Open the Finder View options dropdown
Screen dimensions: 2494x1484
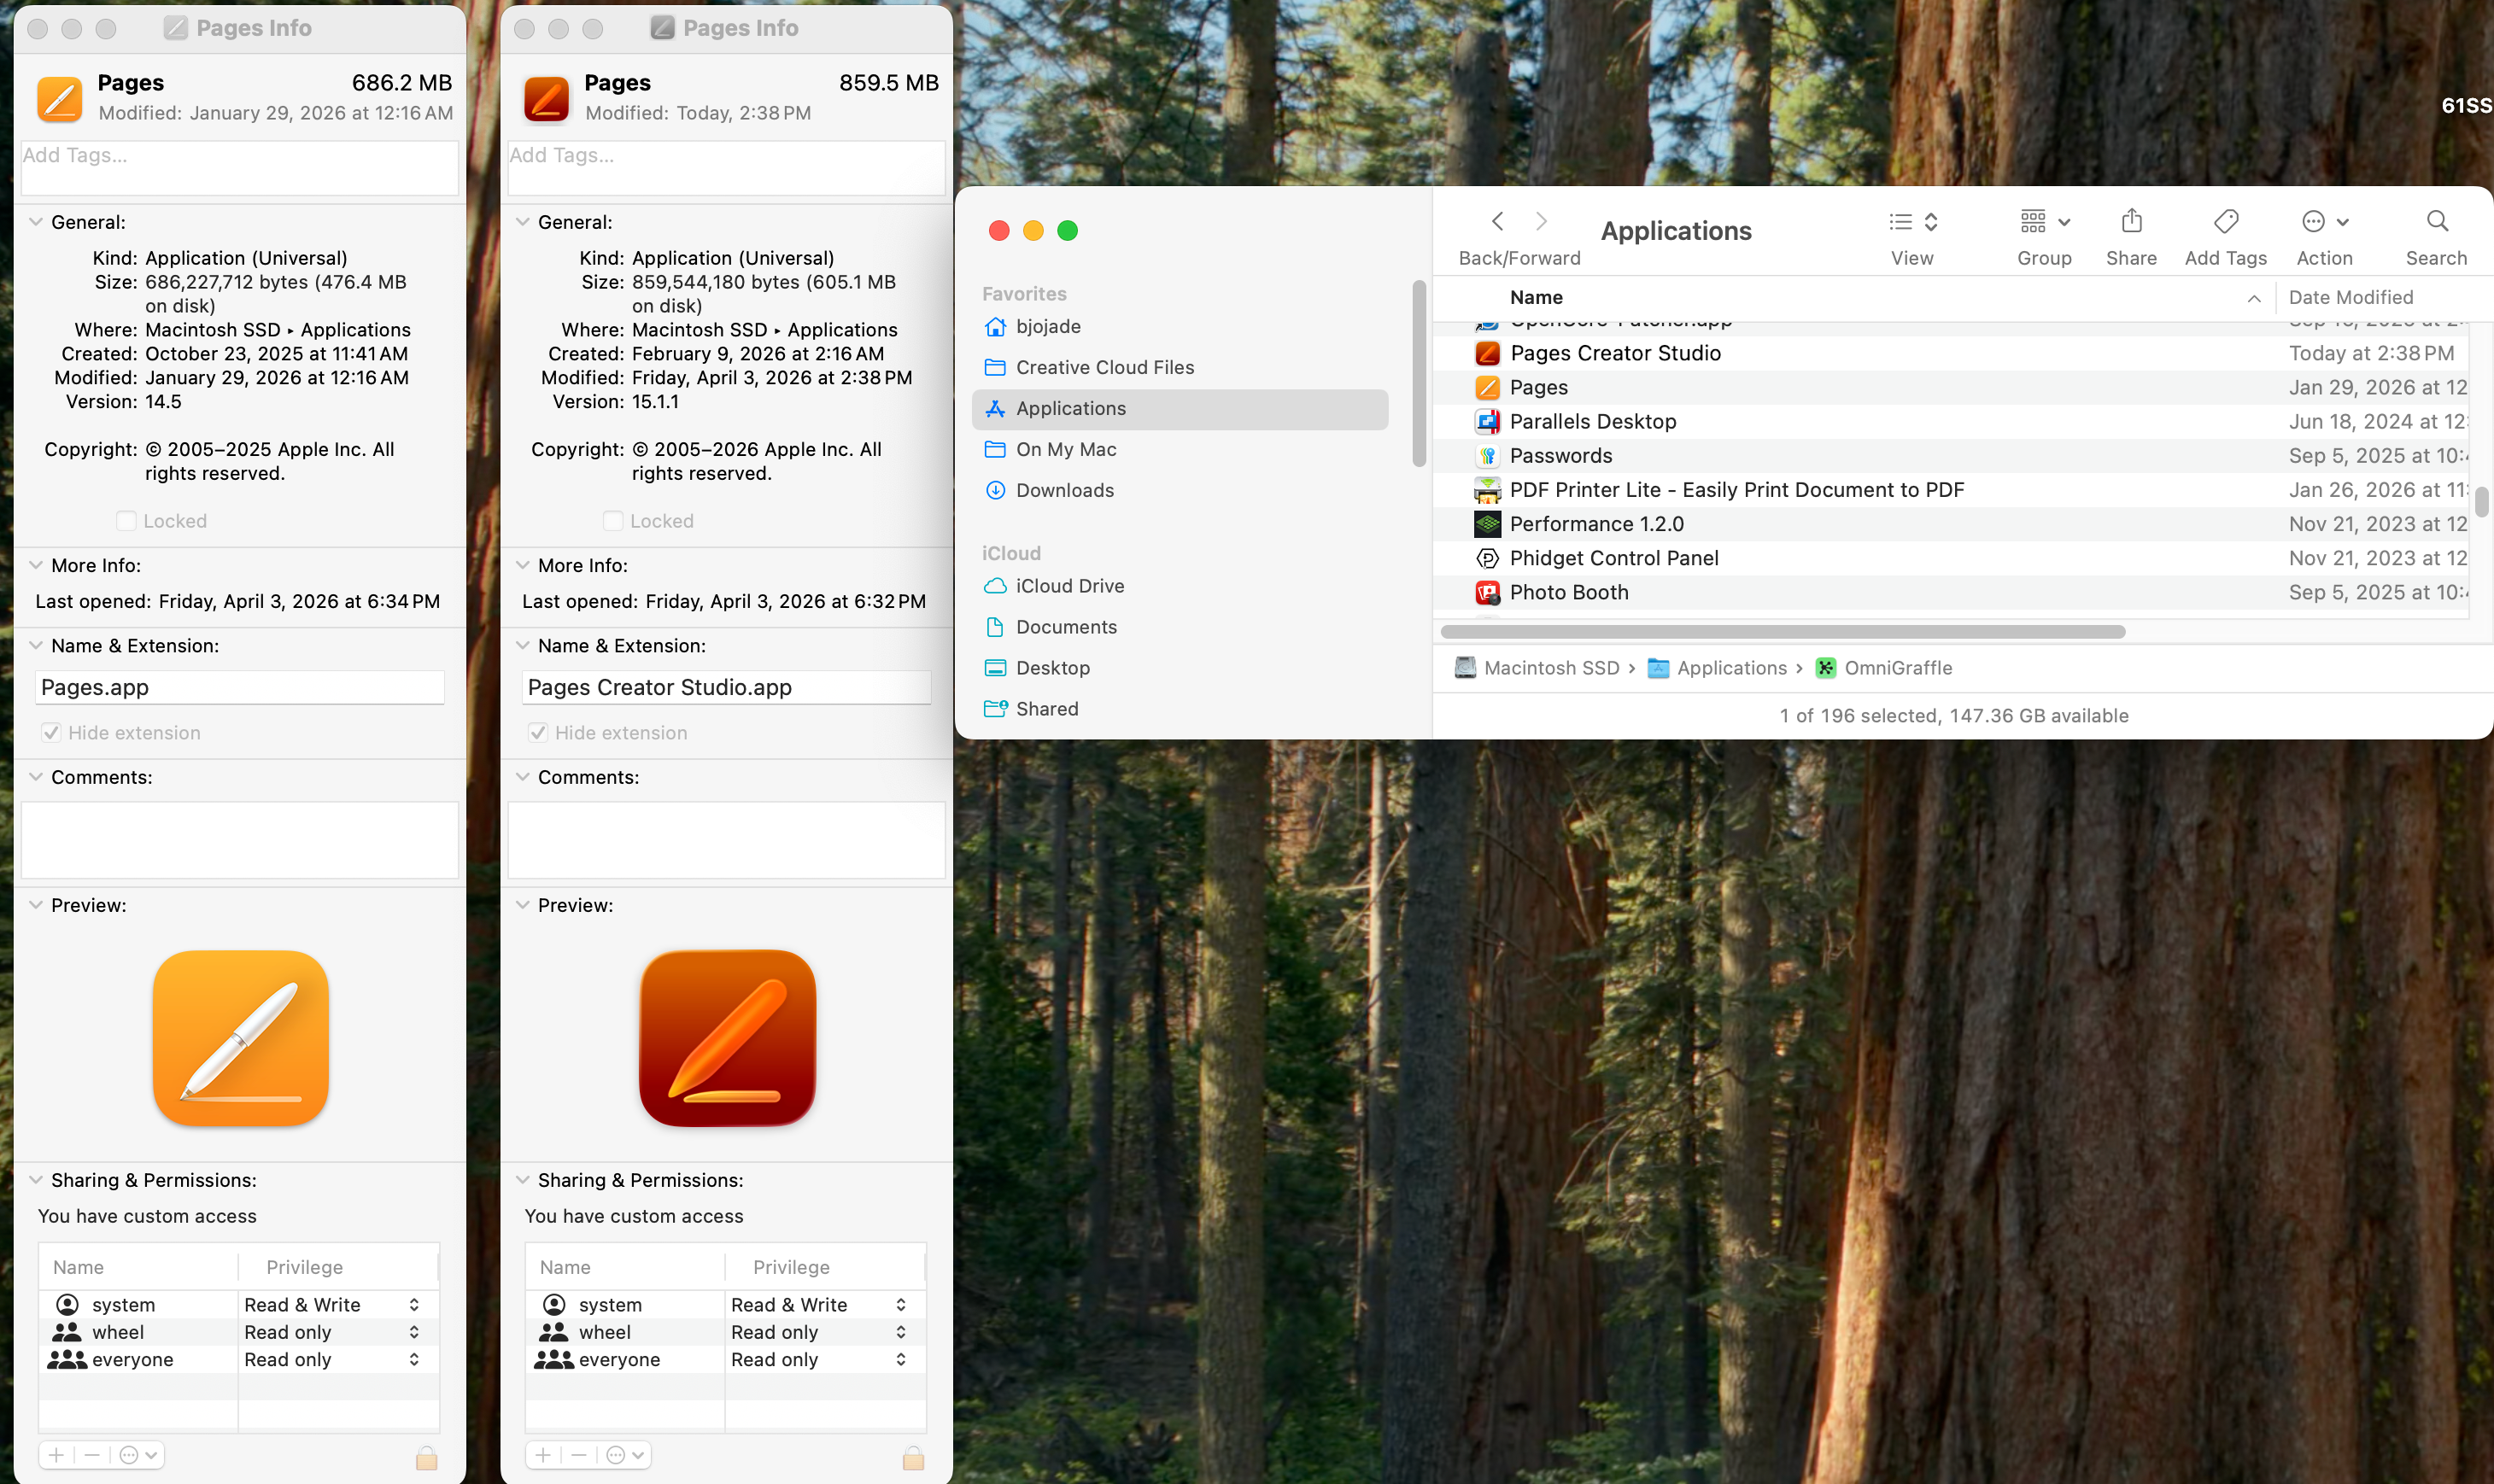(1913, 221)
